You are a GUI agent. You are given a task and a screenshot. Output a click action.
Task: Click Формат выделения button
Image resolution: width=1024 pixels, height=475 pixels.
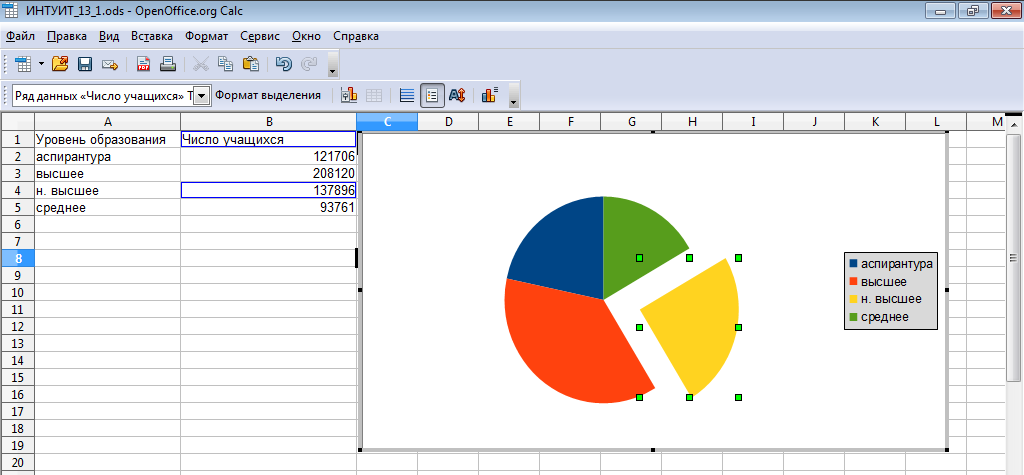pos(268,95)
